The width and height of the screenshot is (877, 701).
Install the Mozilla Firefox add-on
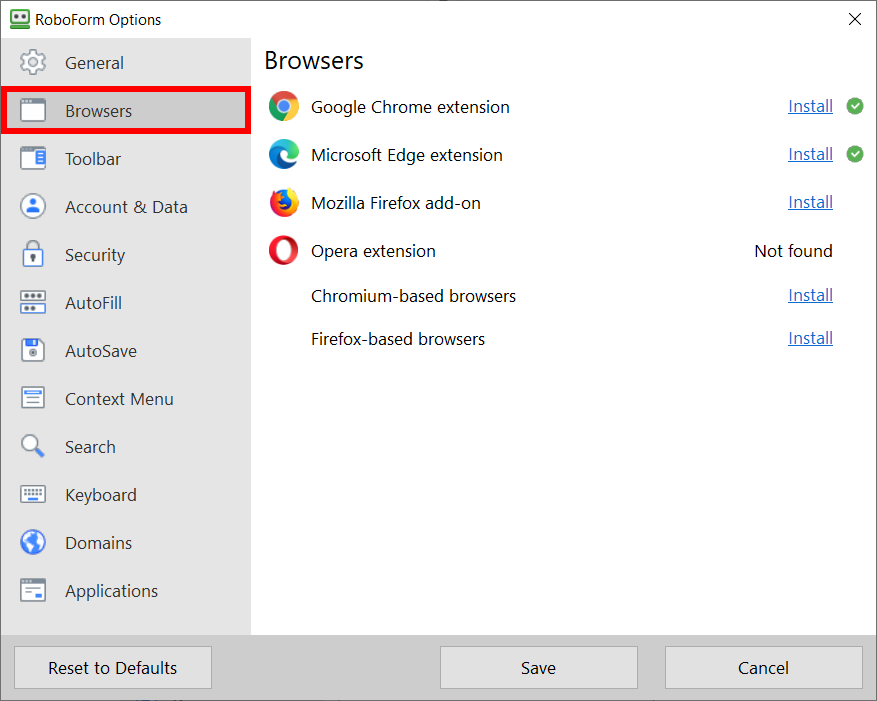[x=810, y=202]
